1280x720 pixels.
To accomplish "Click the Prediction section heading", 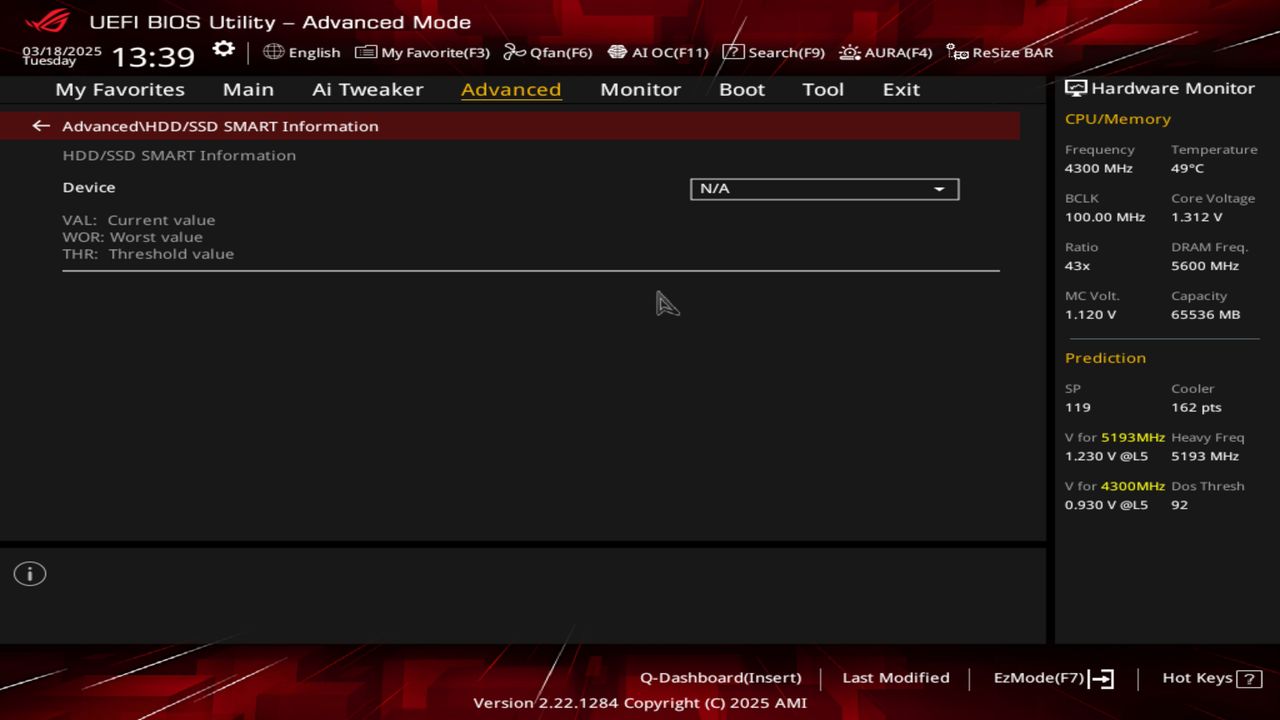I will click(x=1105, y=358).
